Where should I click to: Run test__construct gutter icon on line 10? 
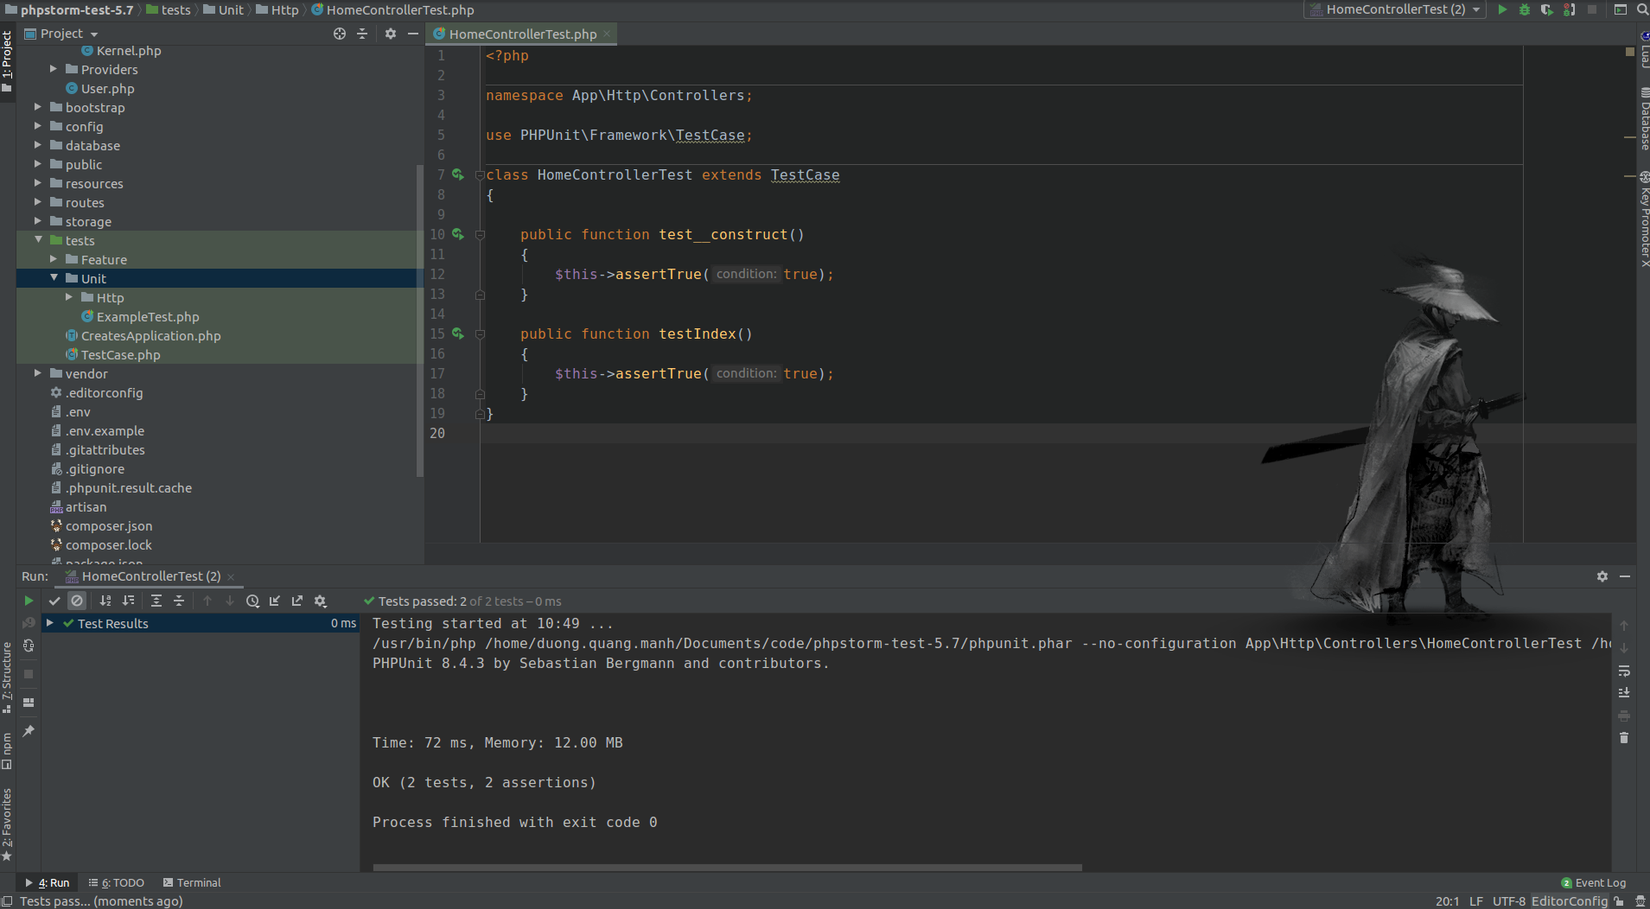(x=458, y=234)
